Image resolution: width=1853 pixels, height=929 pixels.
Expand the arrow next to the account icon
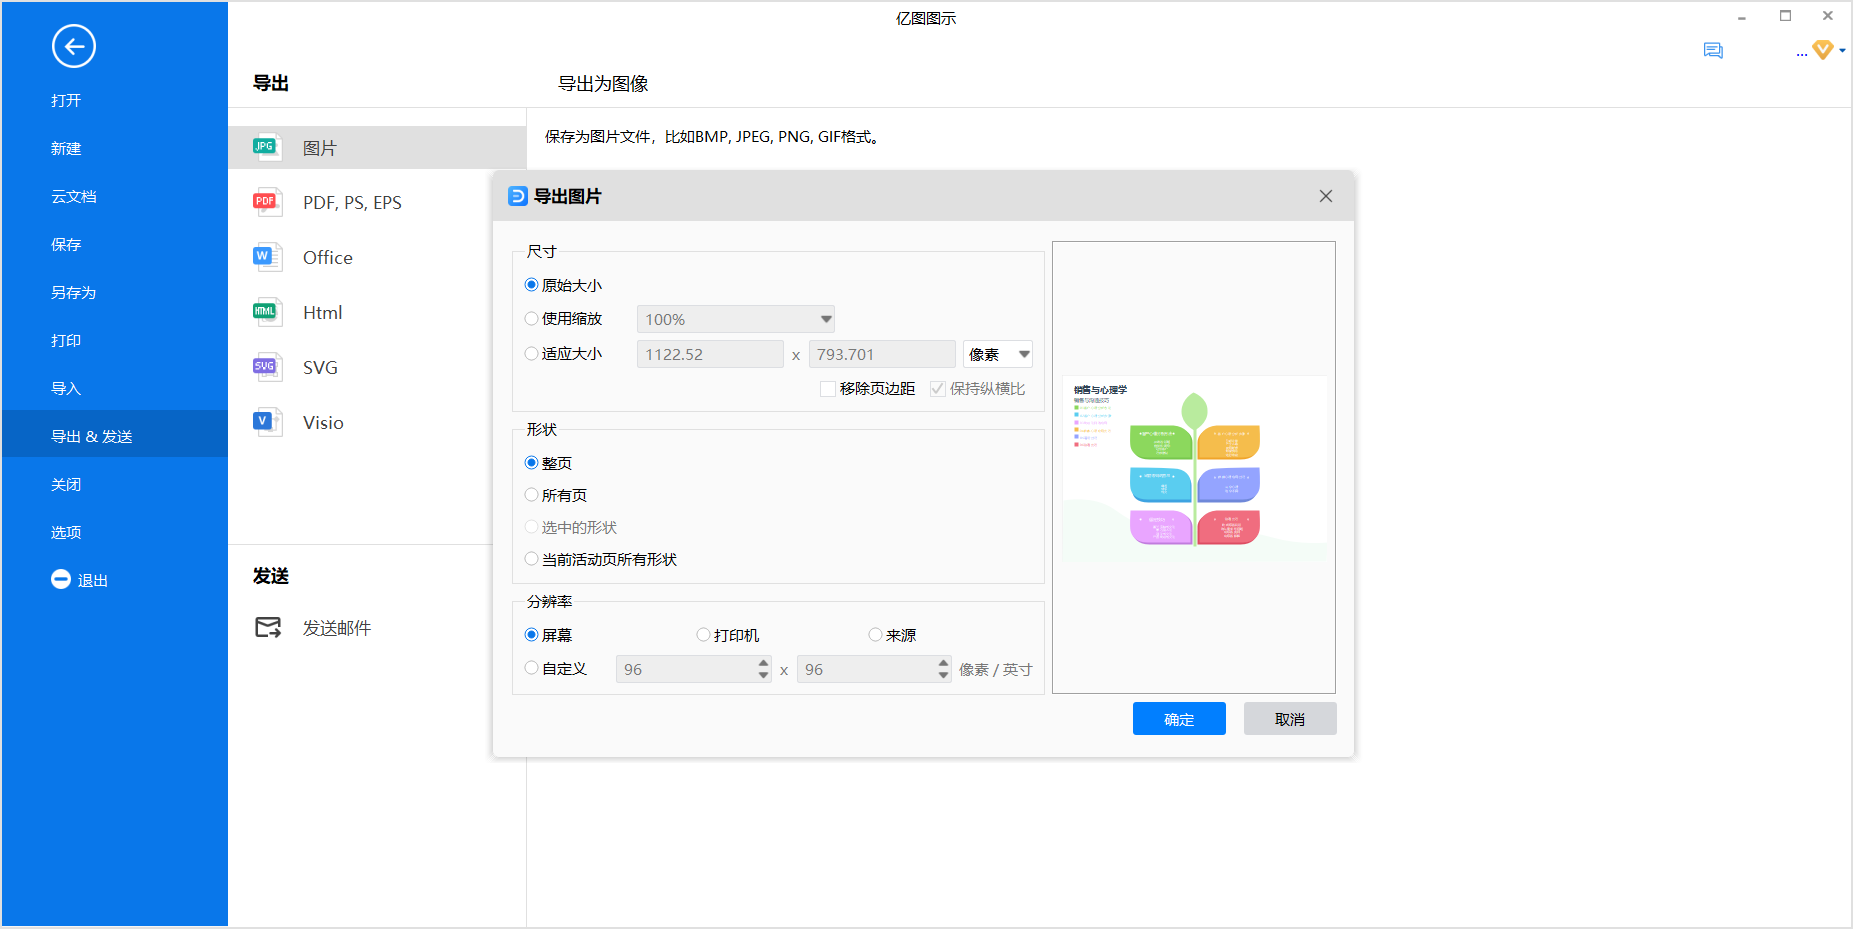point(1842,50)
